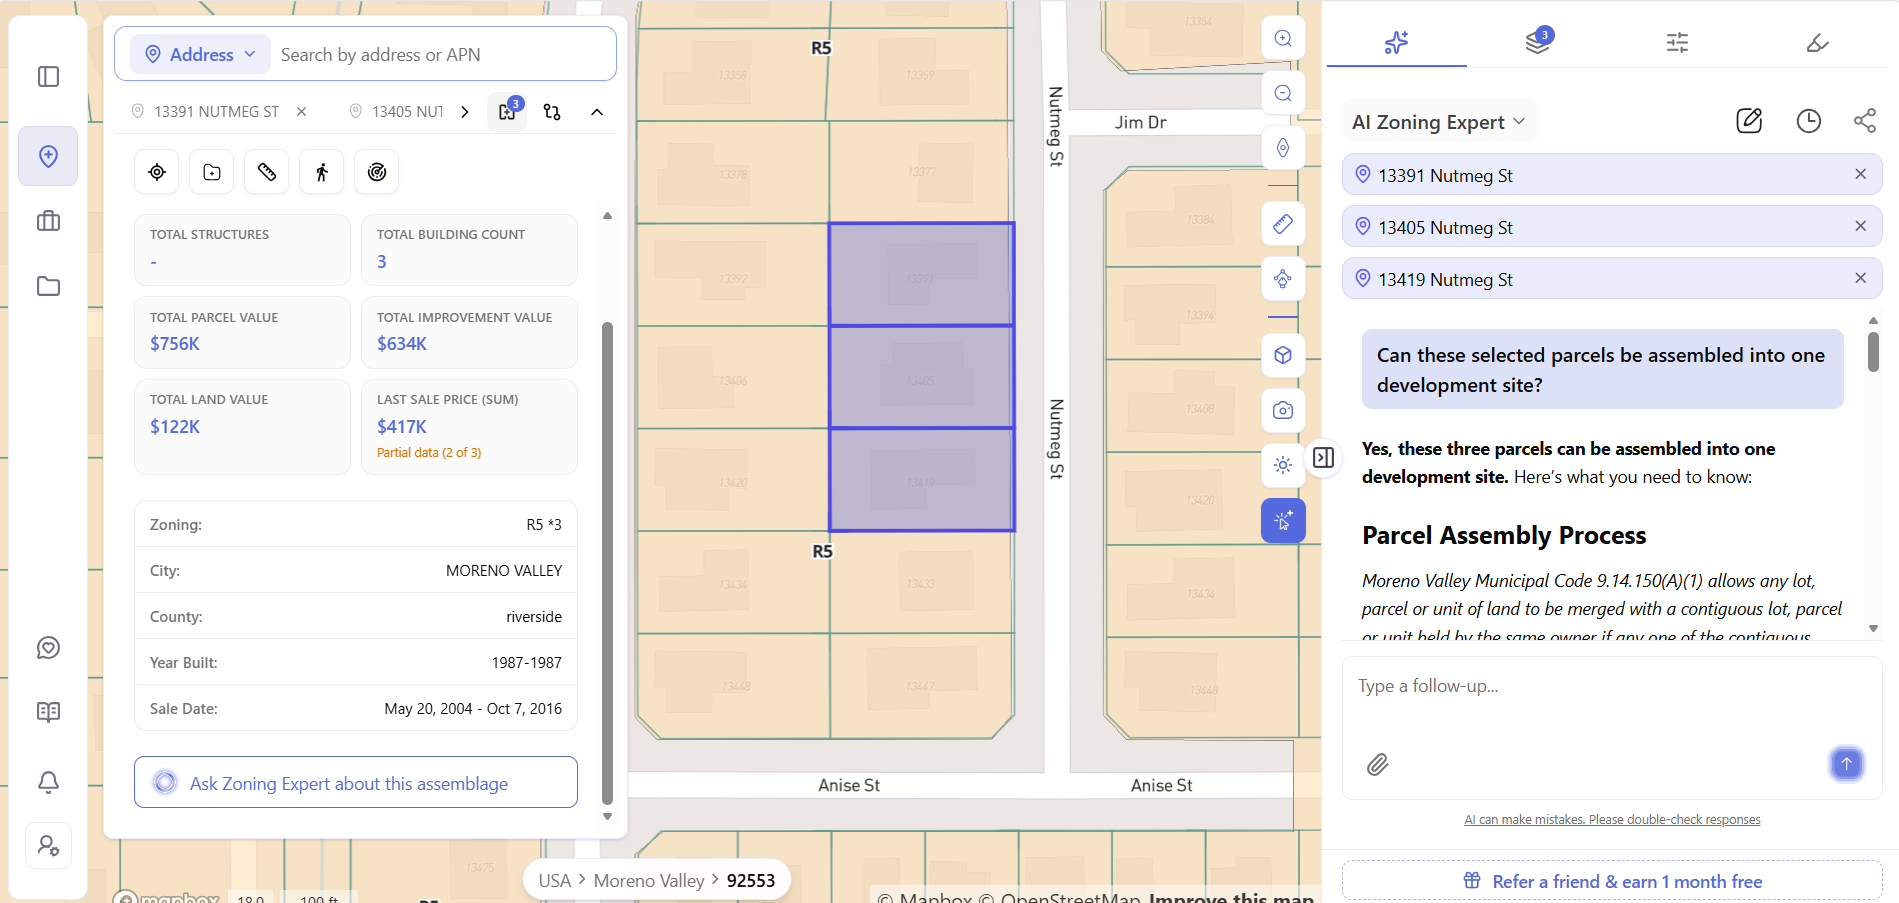Viewport: 1899px width, 903px height.
Task: Click Ask Zoning Expert about this assemblage
Action: tap(356, 783)
